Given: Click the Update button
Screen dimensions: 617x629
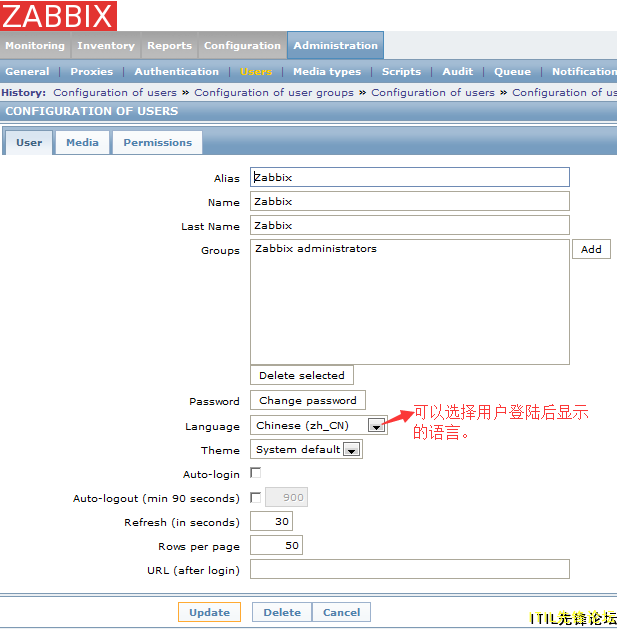Looking at the screenshot, I should click(x=209, y=612).
